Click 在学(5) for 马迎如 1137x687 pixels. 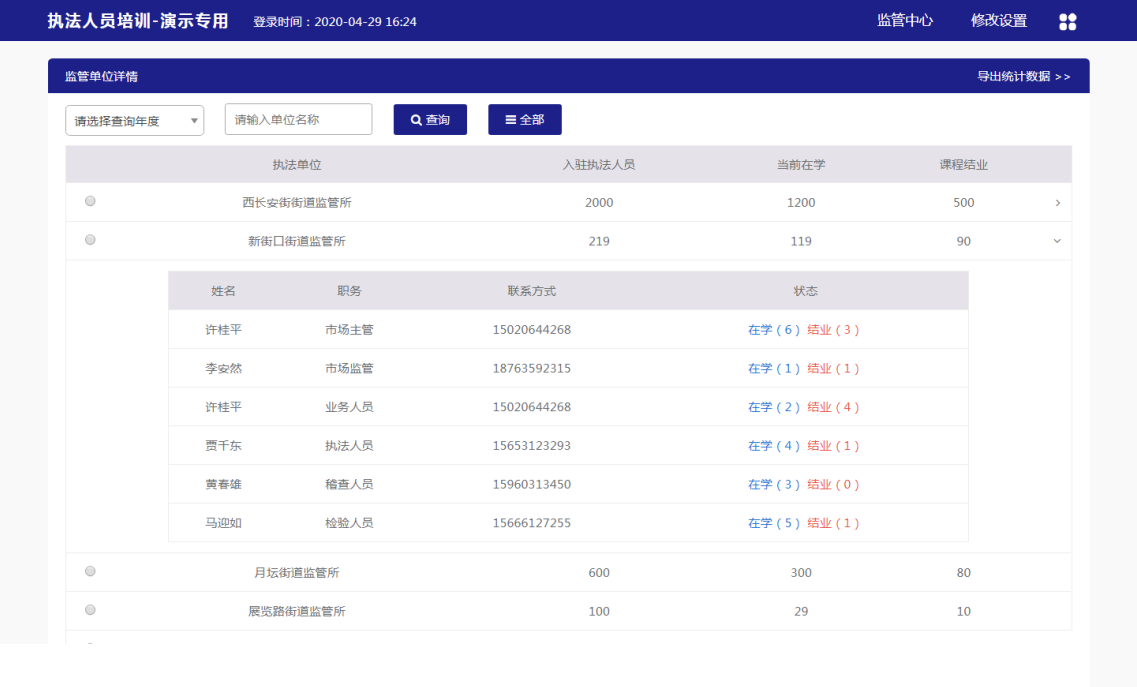pyautogui.click(x=774, y=523)
